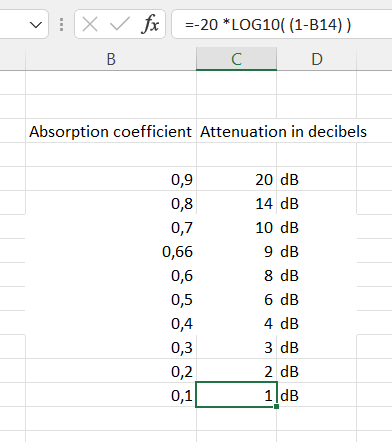
Task: Select the Attenuation in decibels cell
Action: (236, 131)
